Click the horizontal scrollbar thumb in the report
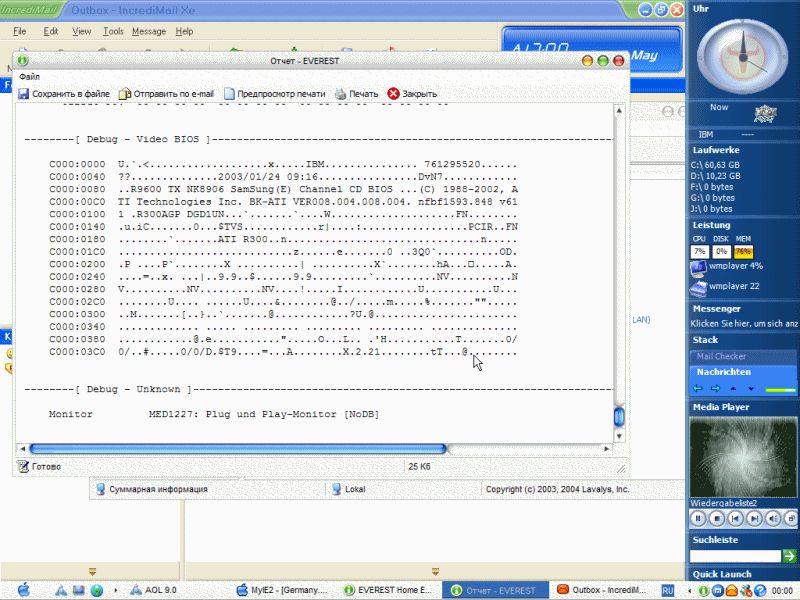This screenshot has width=800, height=600. coord(238,448)
